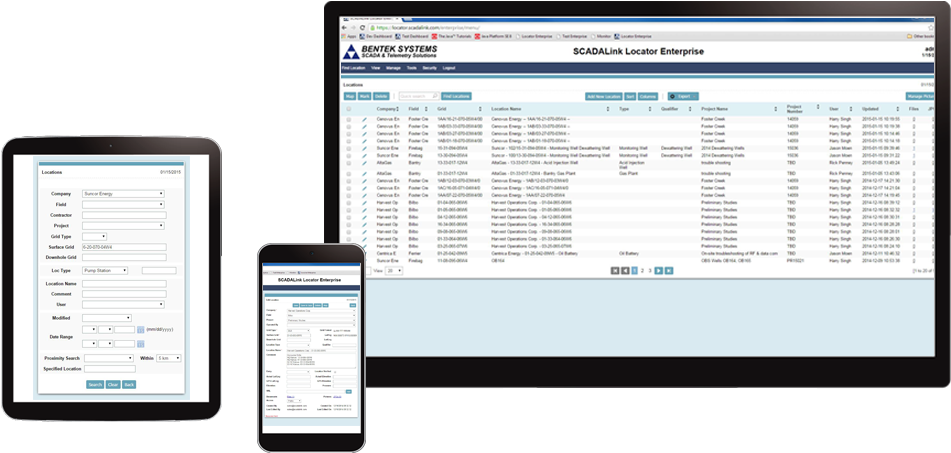Open second Date Range calendar picker on tablet
This screenshot has height=453, width=951.
[x=140, y=343]
